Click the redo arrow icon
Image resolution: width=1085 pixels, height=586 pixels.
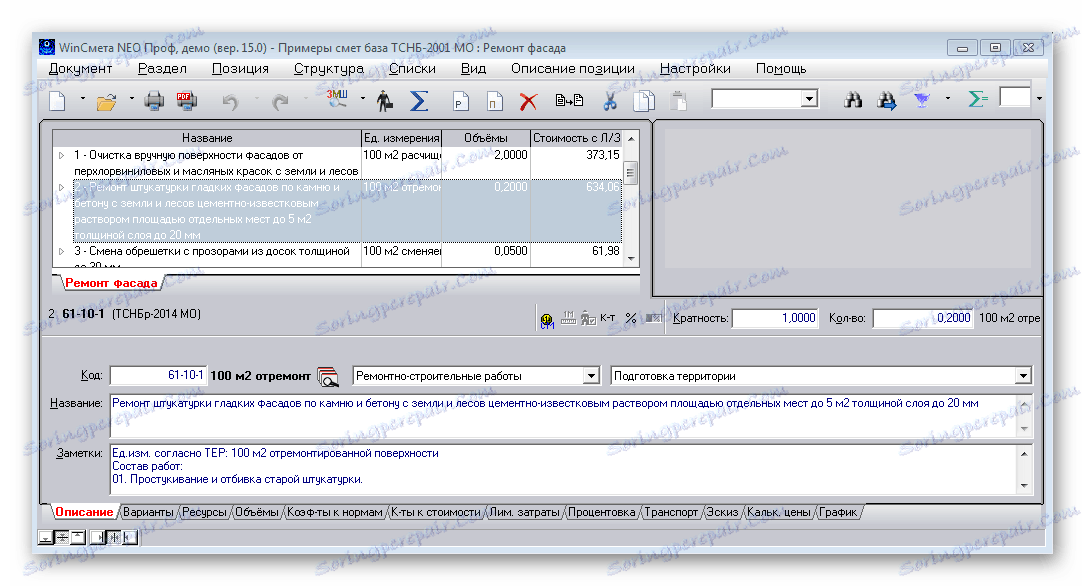(x=280, y=102)
